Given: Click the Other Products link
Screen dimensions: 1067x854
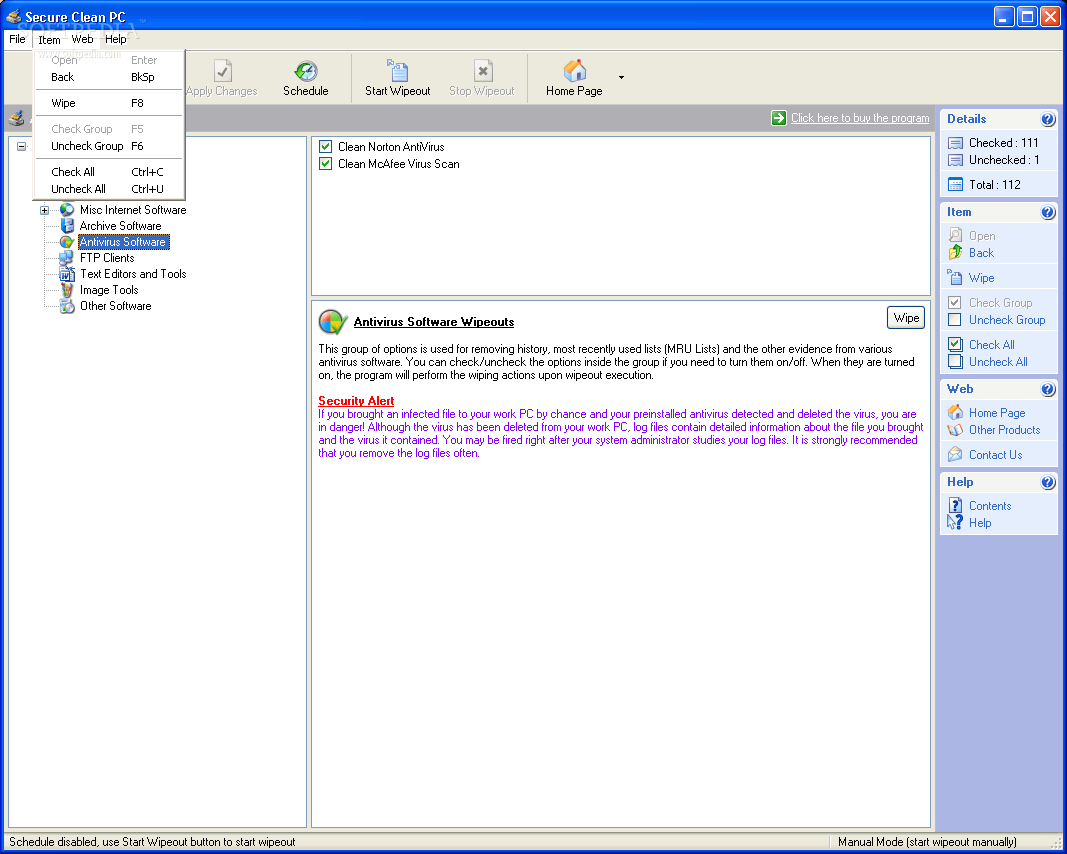Looking at the screenshot, I should click(1004, 430).
